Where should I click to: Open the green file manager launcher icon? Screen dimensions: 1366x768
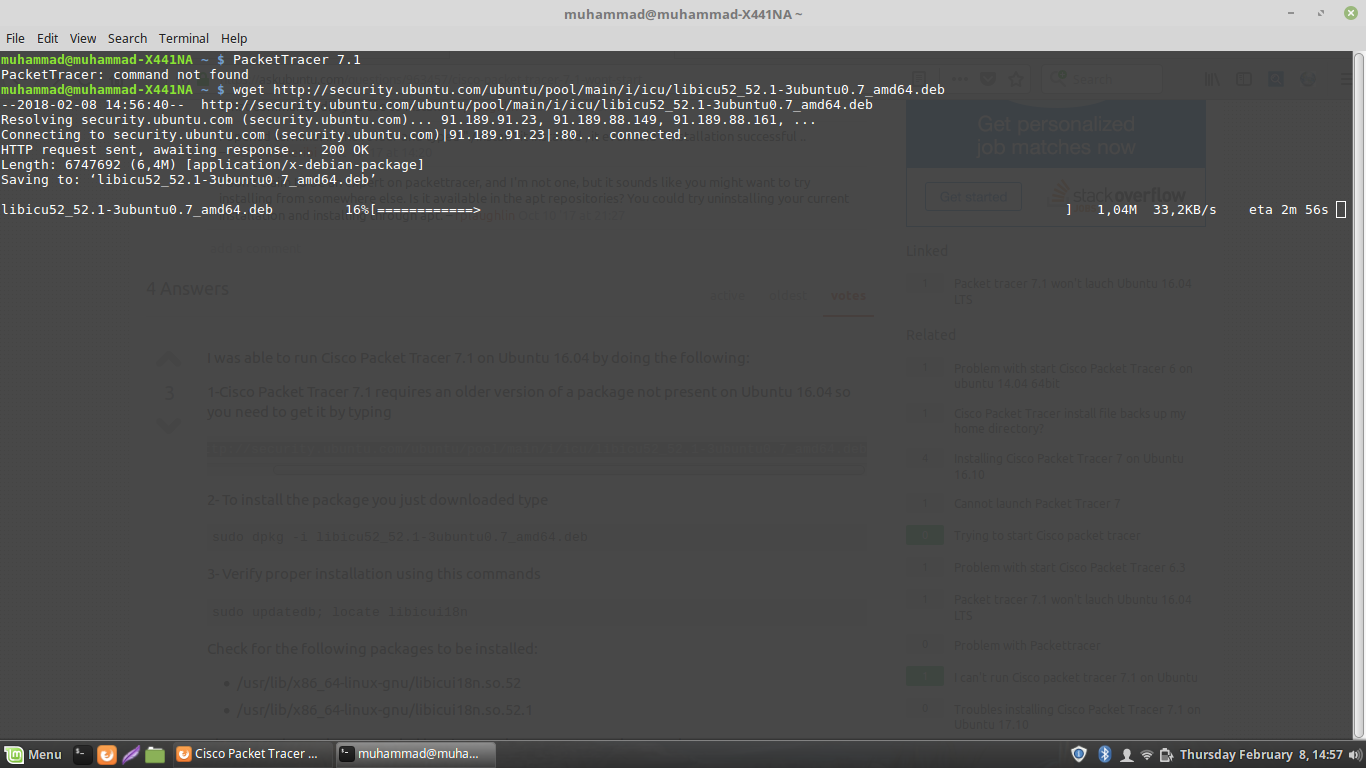(155, 754)
